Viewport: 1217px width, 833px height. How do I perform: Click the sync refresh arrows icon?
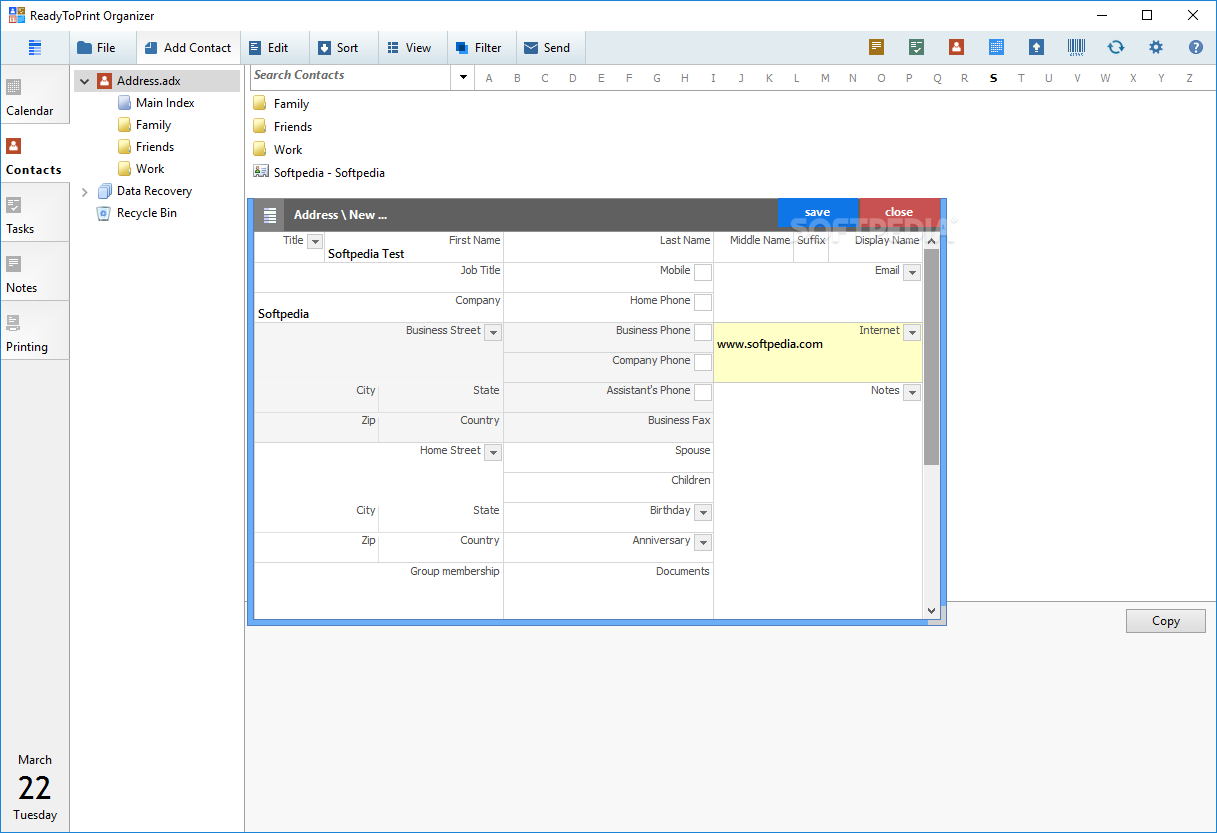(1116, 47)
